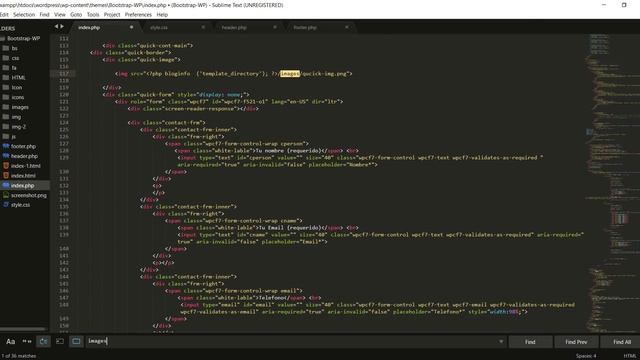Click the Find button
This screenshot has height=360, width=640.
click(530, 342)
